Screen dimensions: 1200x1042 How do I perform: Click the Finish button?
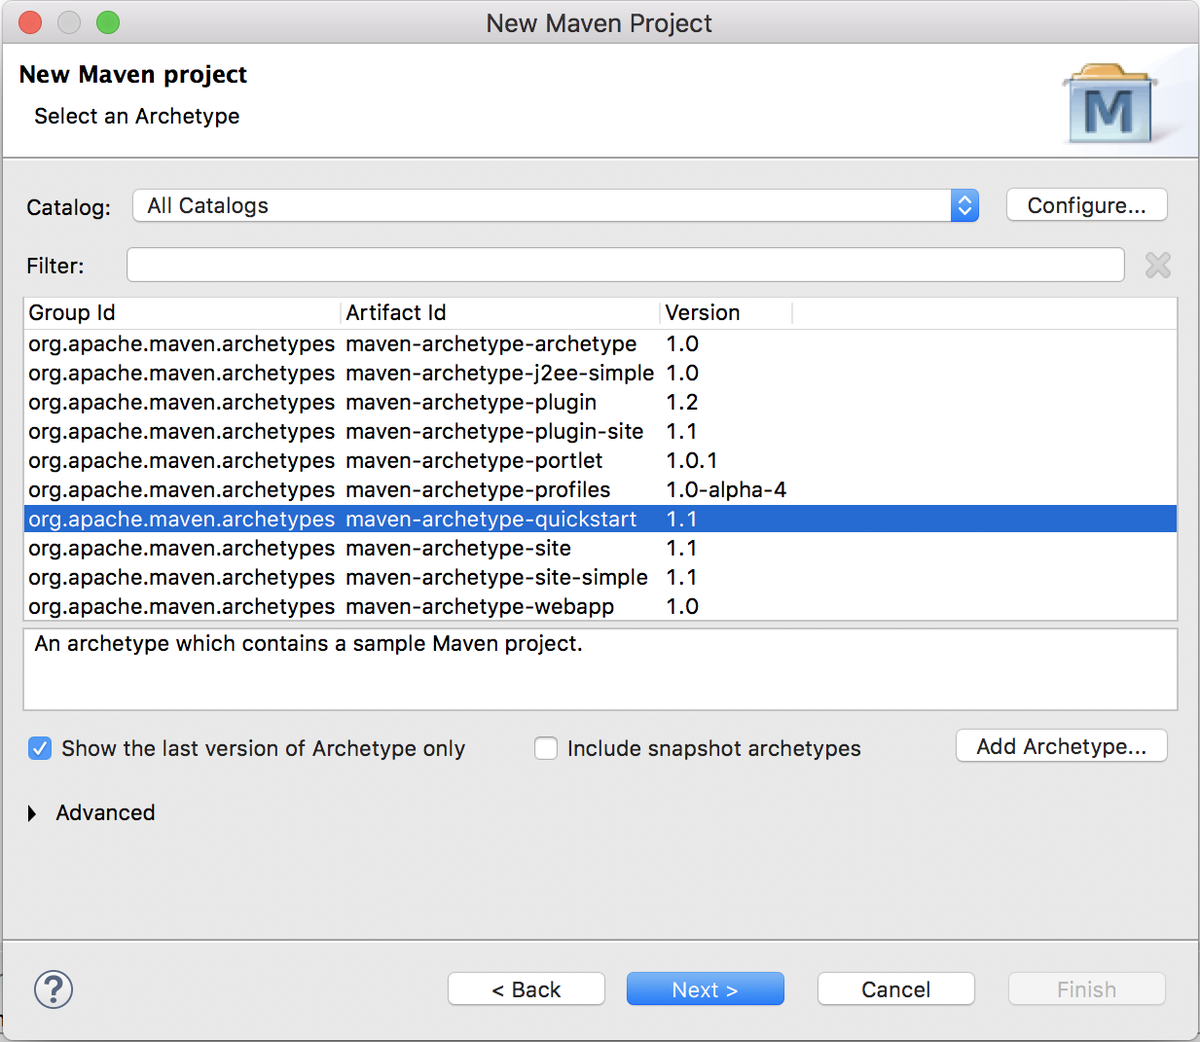click(x=1087, y=989)
